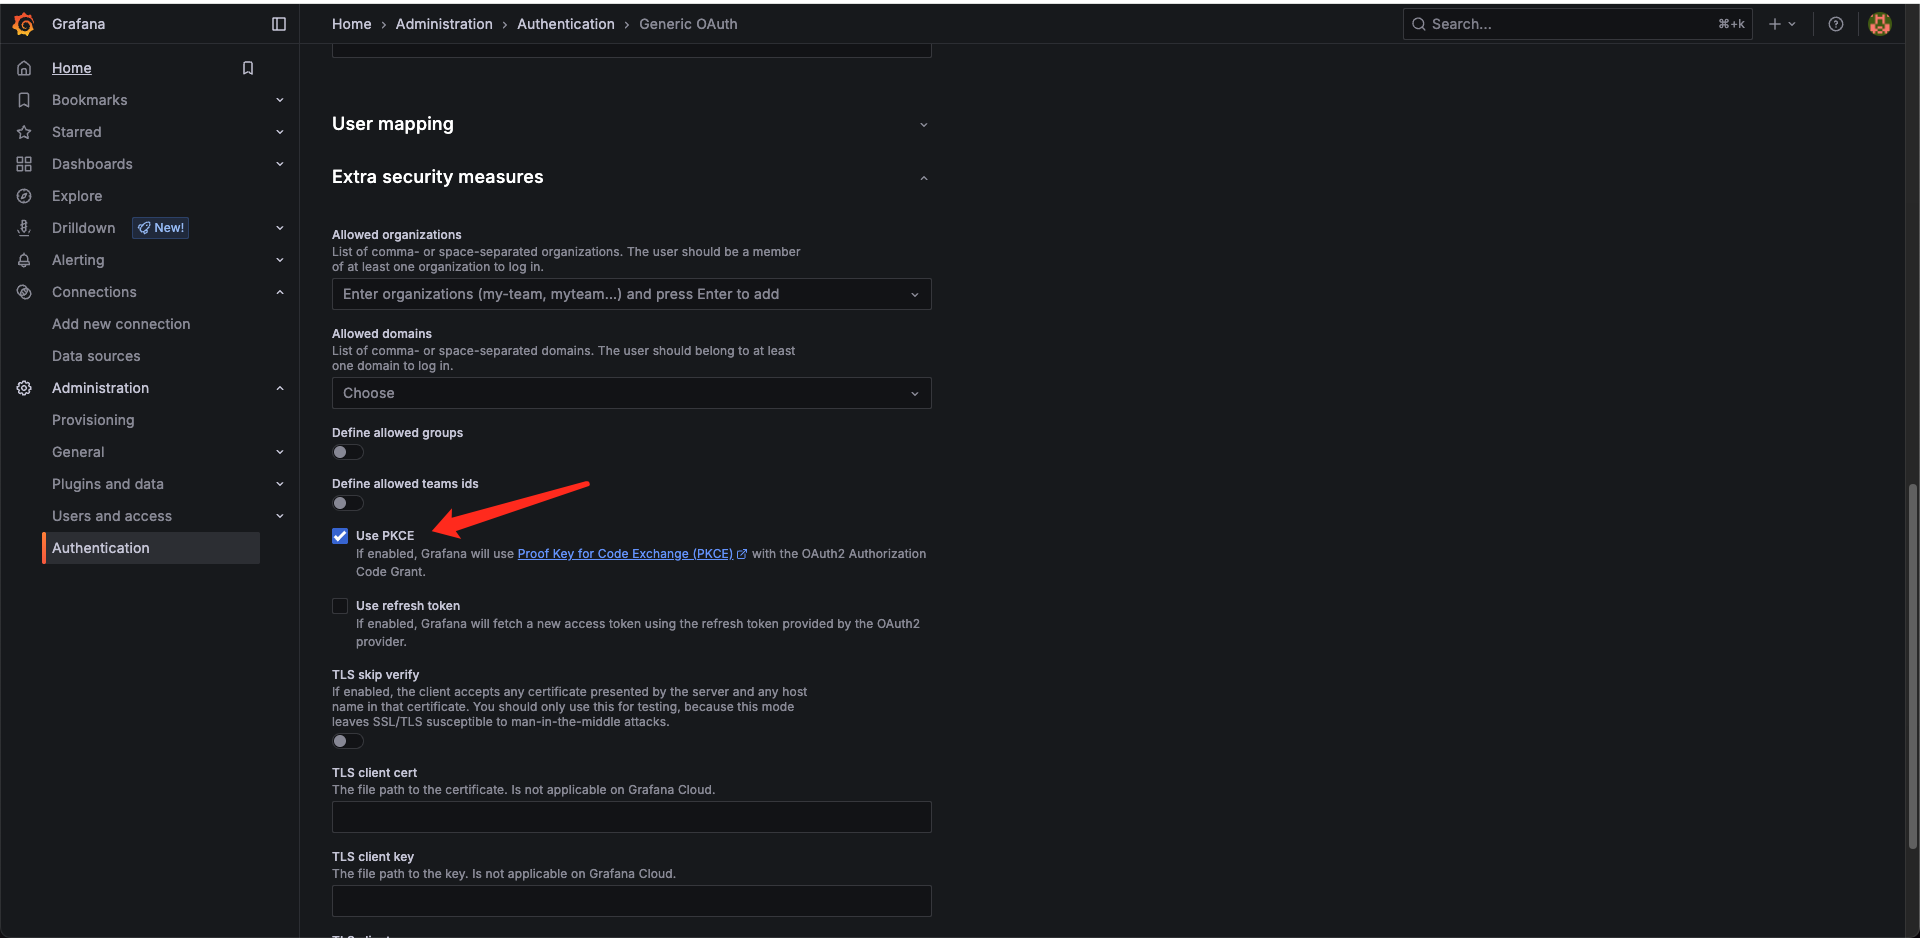
Task: Toggle the TLS skip verify switch
Action: (x=347, y=741)
